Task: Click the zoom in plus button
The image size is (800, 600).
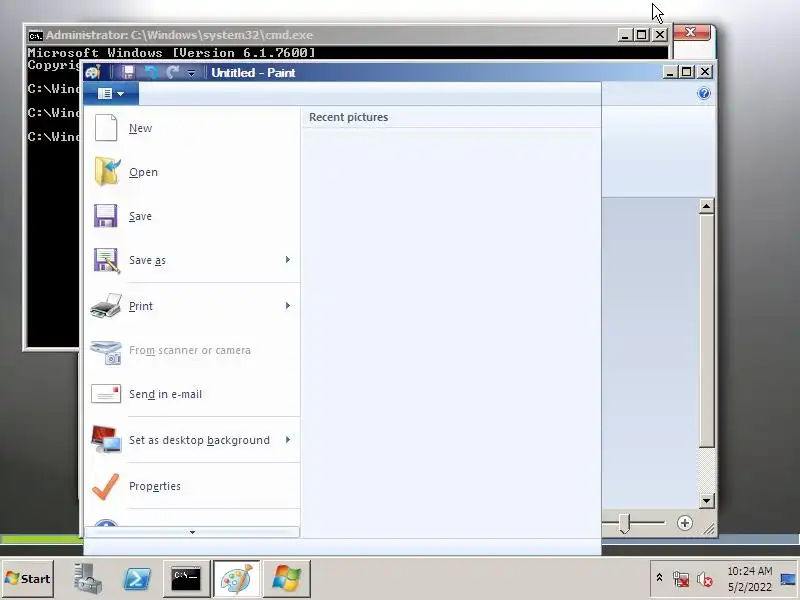Action: [685, 523]
